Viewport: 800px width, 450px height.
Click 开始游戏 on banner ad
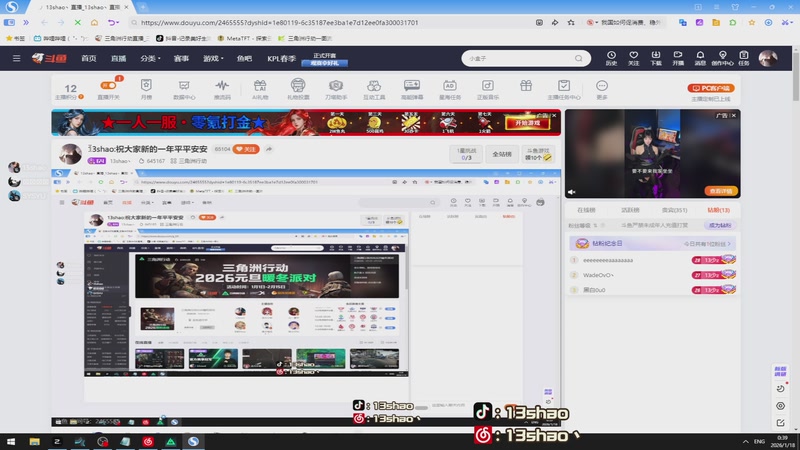tap(528, 123)
